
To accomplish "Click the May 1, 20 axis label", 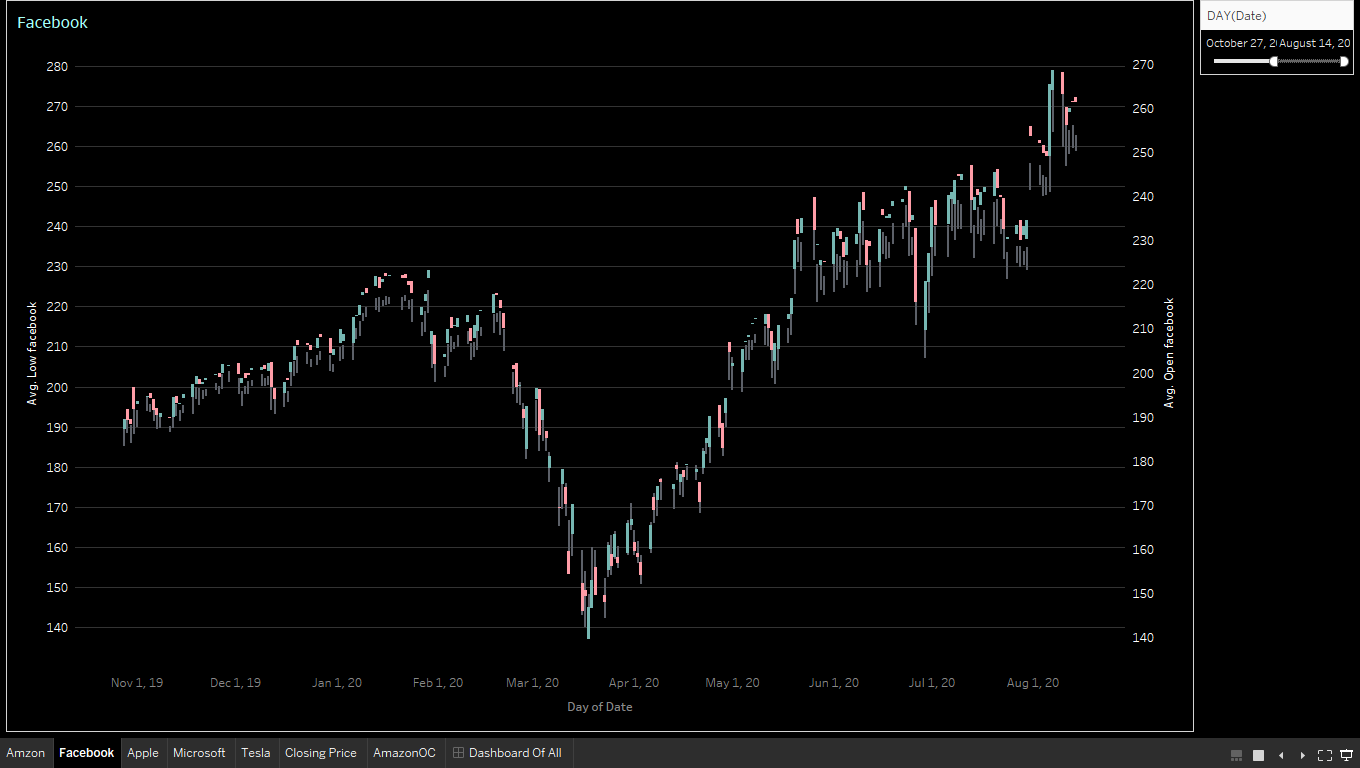I will pos(732,683).
